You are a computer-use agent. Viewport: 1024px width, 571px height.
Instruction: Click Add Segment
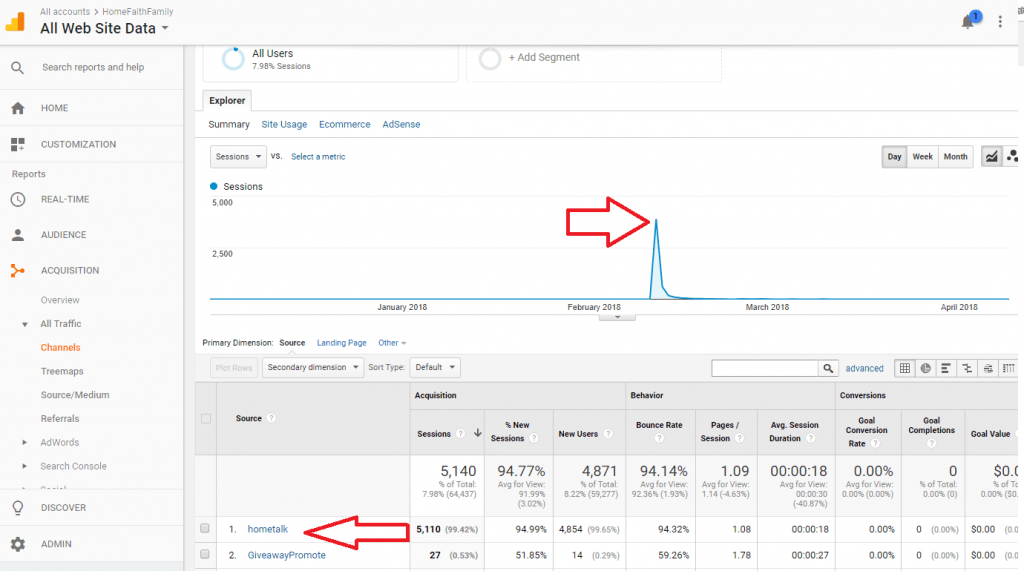click(544, 57)
